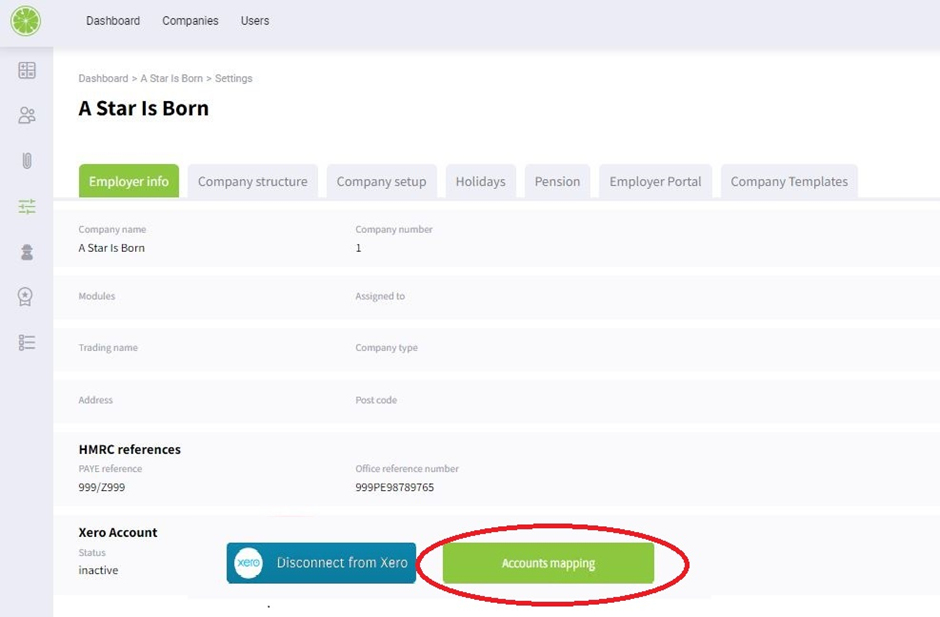Viewport: 940px width, 617px height.
Task: Open the paperclip attachments sidebar icon
Action: tap(27, 161)
